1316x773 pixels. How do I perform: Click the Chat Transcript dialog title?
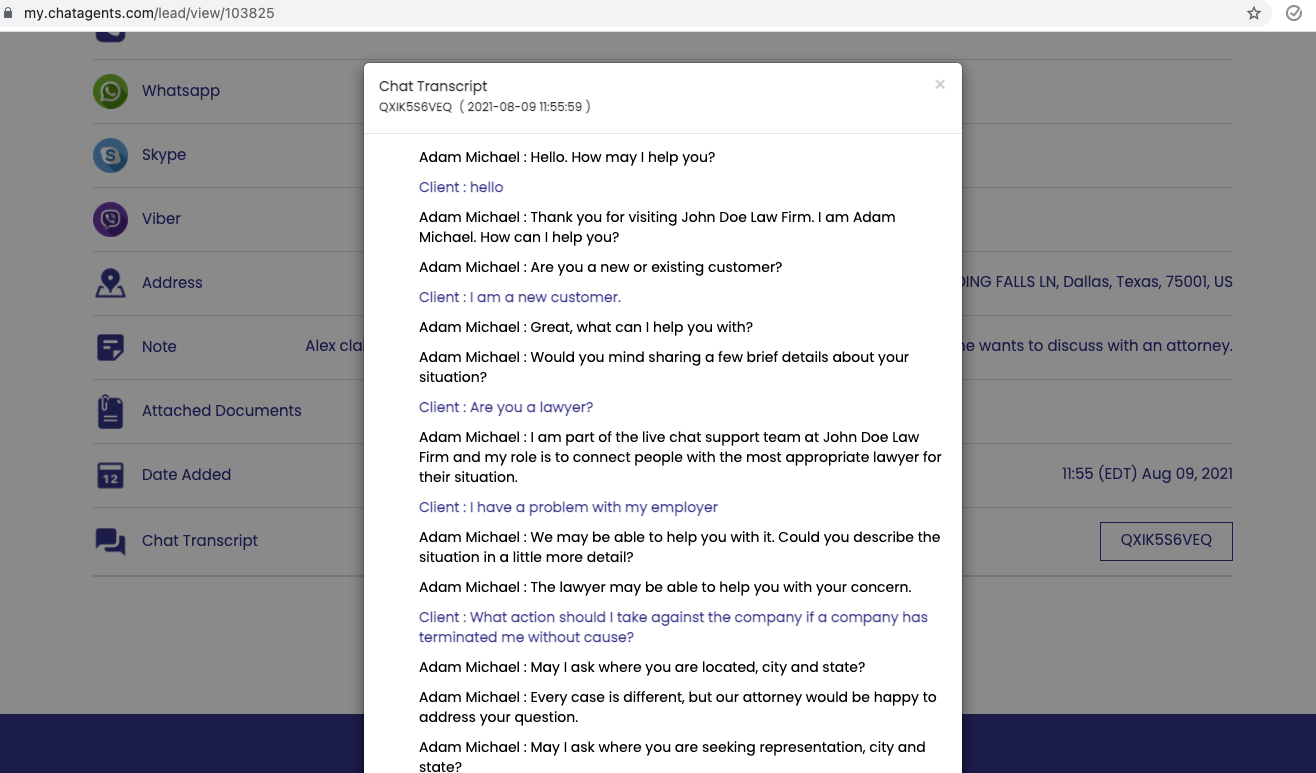pyautogui.click(x=433, y=86)
